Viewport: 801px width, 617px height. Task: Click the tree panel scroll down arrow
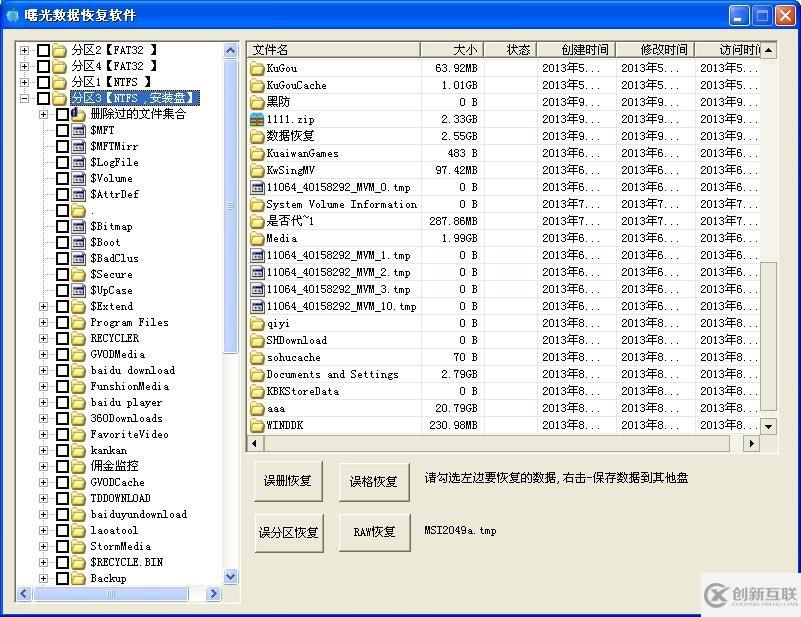click(231, 577)
